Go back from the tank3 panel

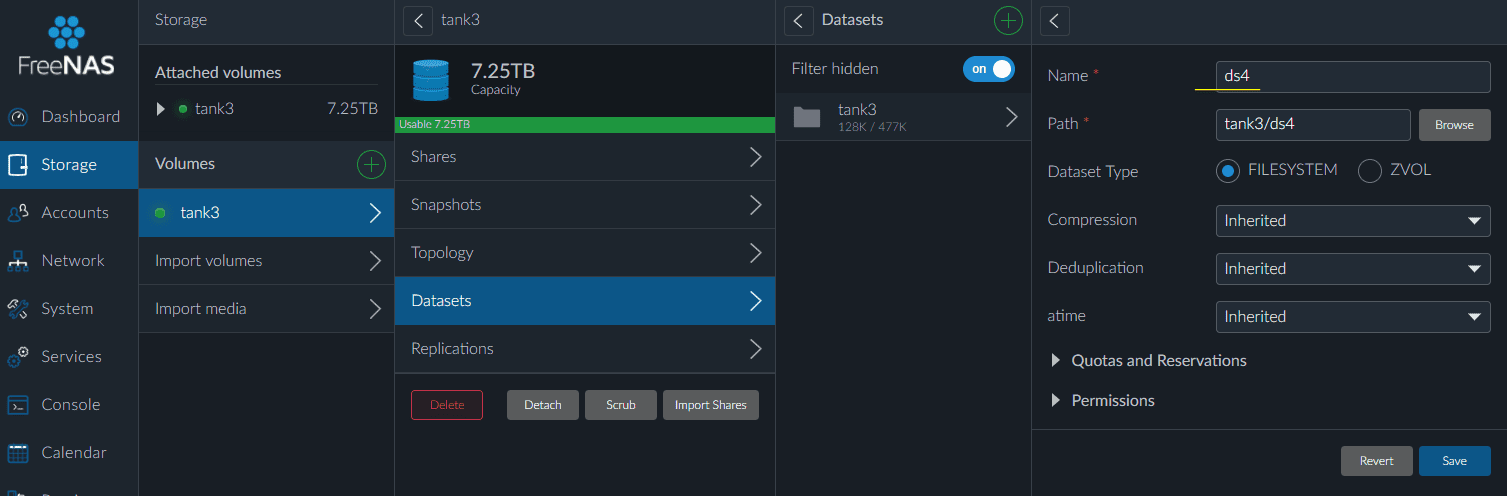tap(418, 20)
